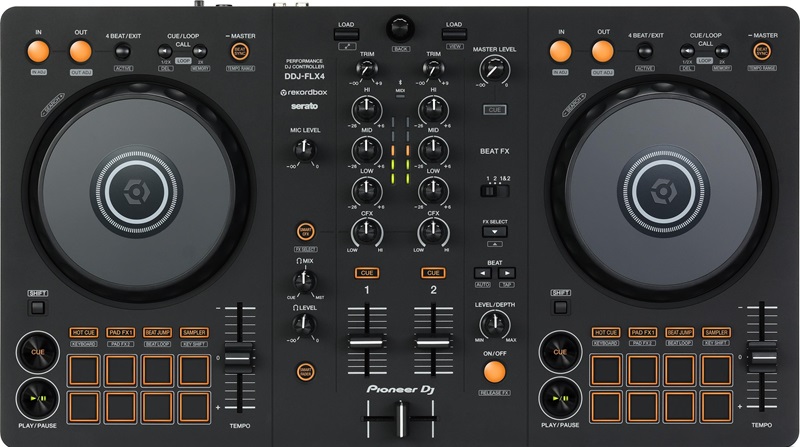
Task: Tap left deck loop halve (1/2X) button
Action: (x=165, y=51)
